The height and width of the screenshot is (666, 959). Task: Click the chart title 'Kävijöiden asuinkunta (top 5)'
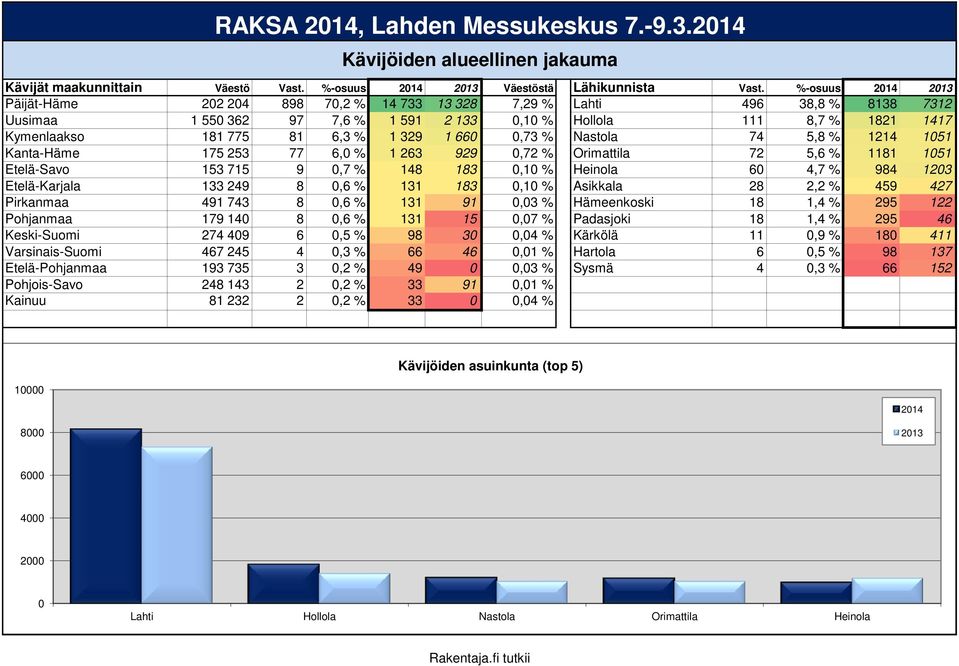[x=491, y=366]
